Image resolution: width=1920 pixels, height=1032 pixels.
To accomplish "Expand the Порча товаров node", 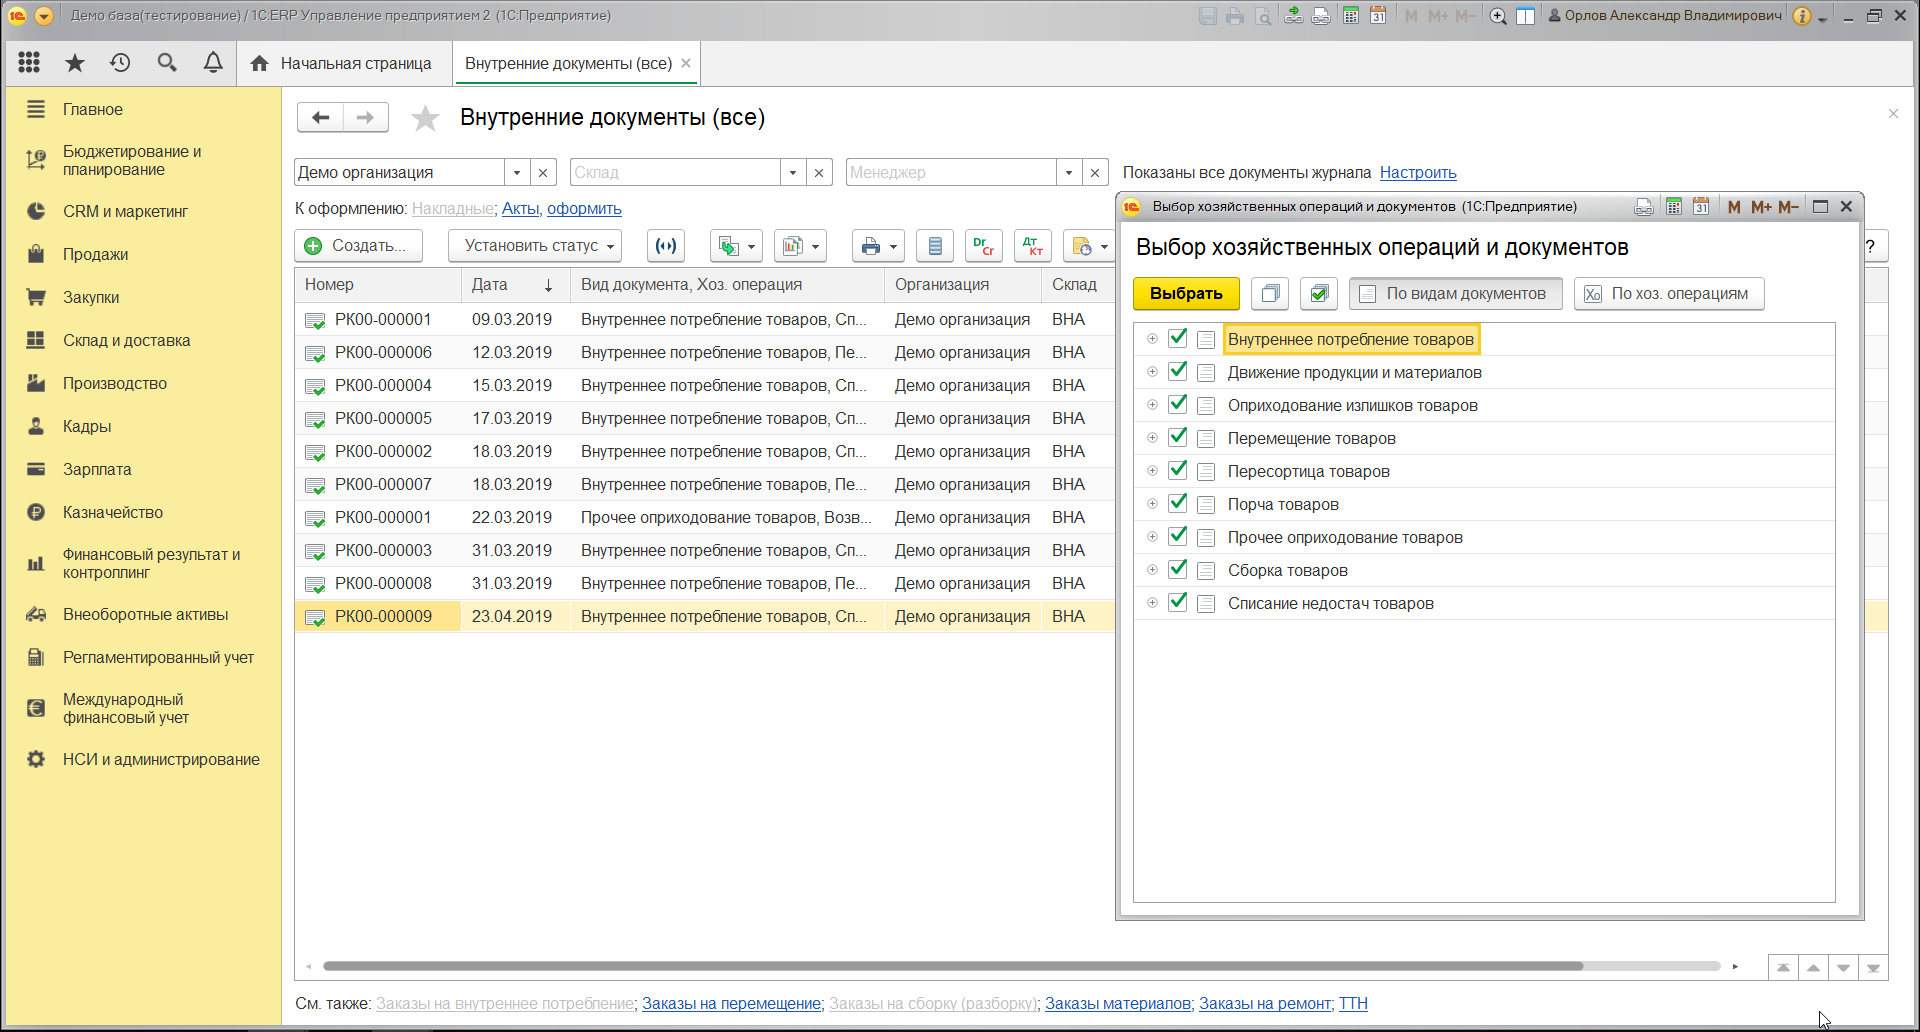I will pos(1152,504).
